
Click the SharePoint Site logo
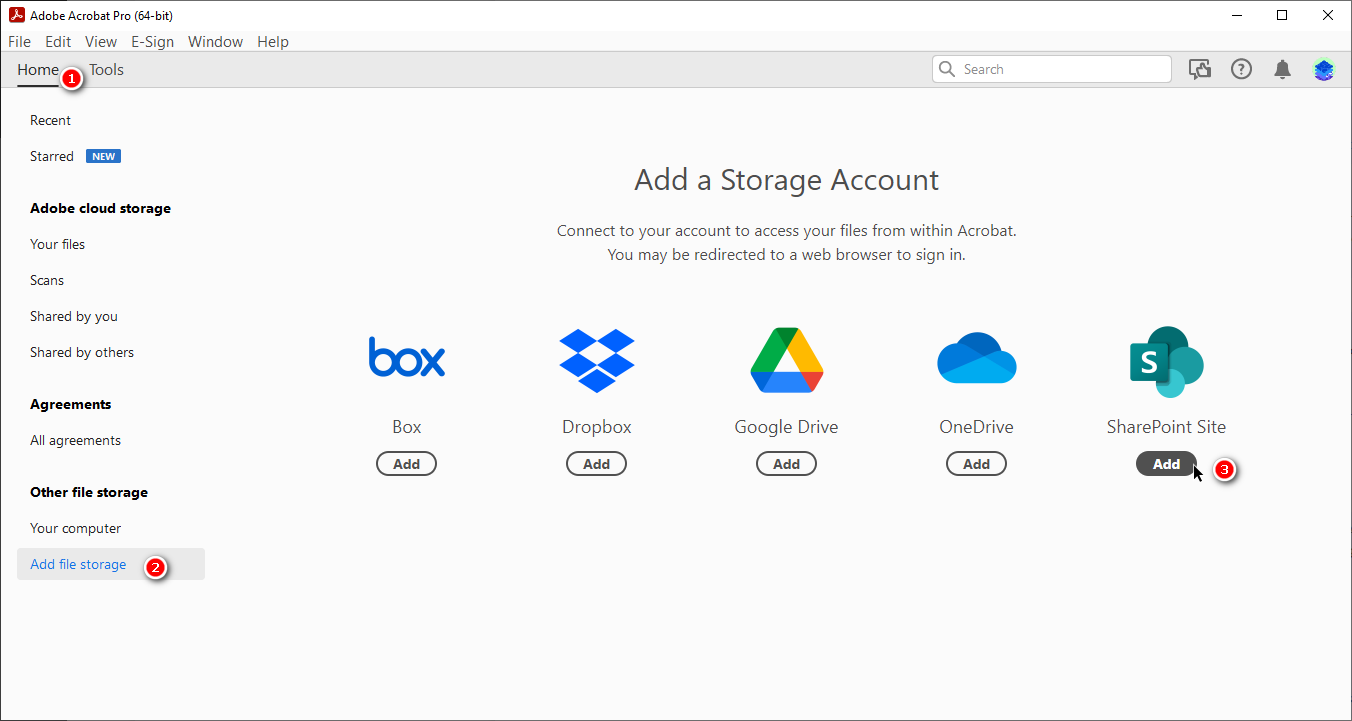[x=1166, y=361]
